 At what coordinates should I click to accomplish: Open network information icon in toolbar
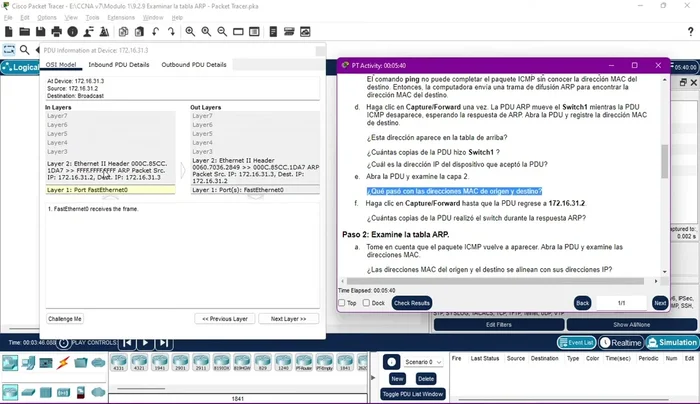(x=72, y=32)
